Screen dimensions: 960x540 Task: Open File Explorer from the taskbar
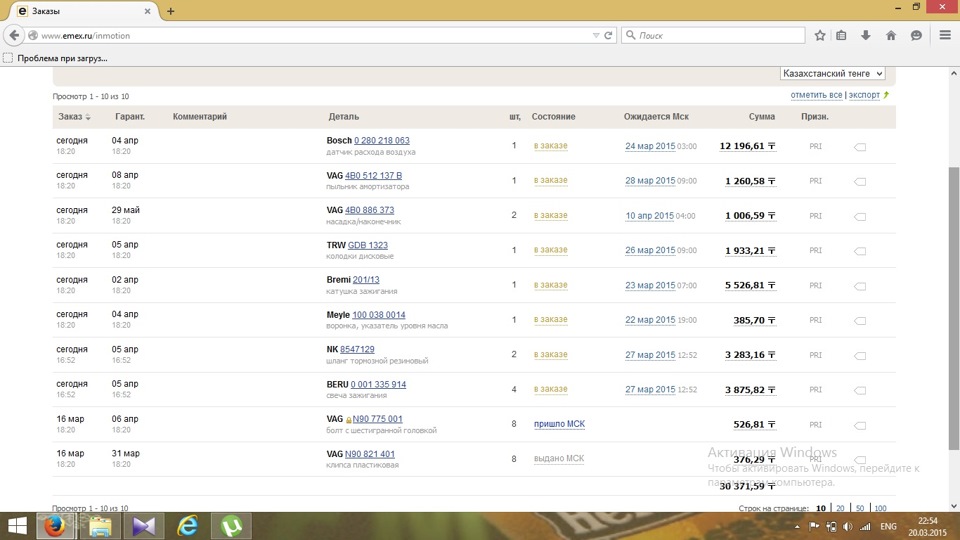tap(100, 527)
